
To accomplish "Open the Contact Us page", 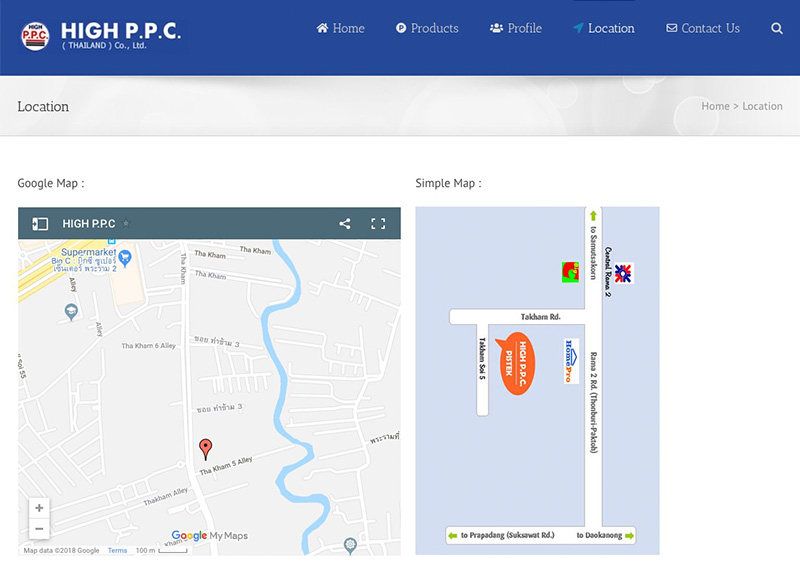I will tap(703, 29).
